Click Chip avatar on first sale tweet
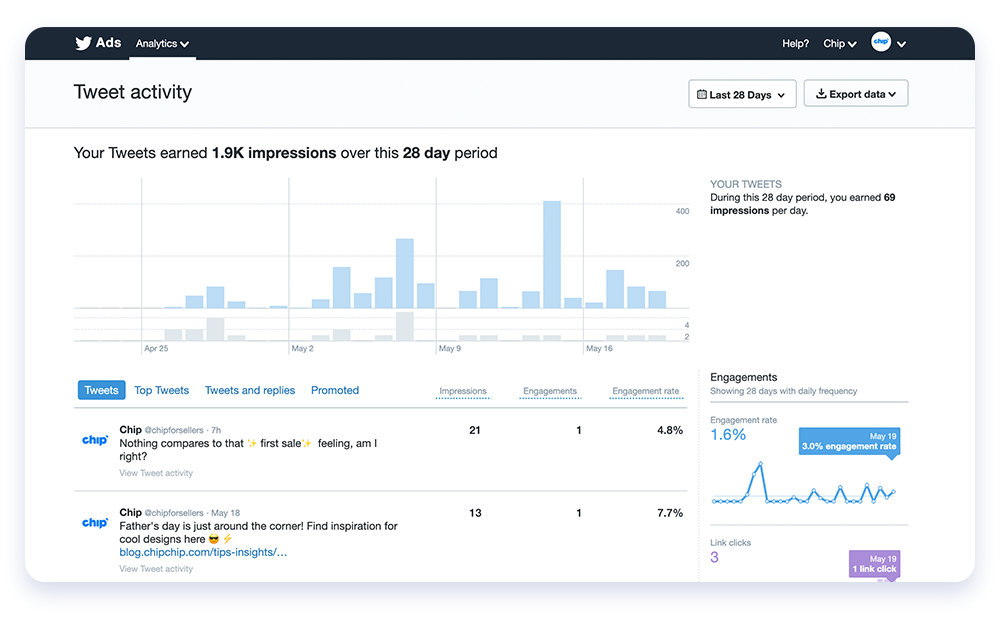Image resolution: width=1000 pixels, height=623 pixels. (x=95, y=440)
